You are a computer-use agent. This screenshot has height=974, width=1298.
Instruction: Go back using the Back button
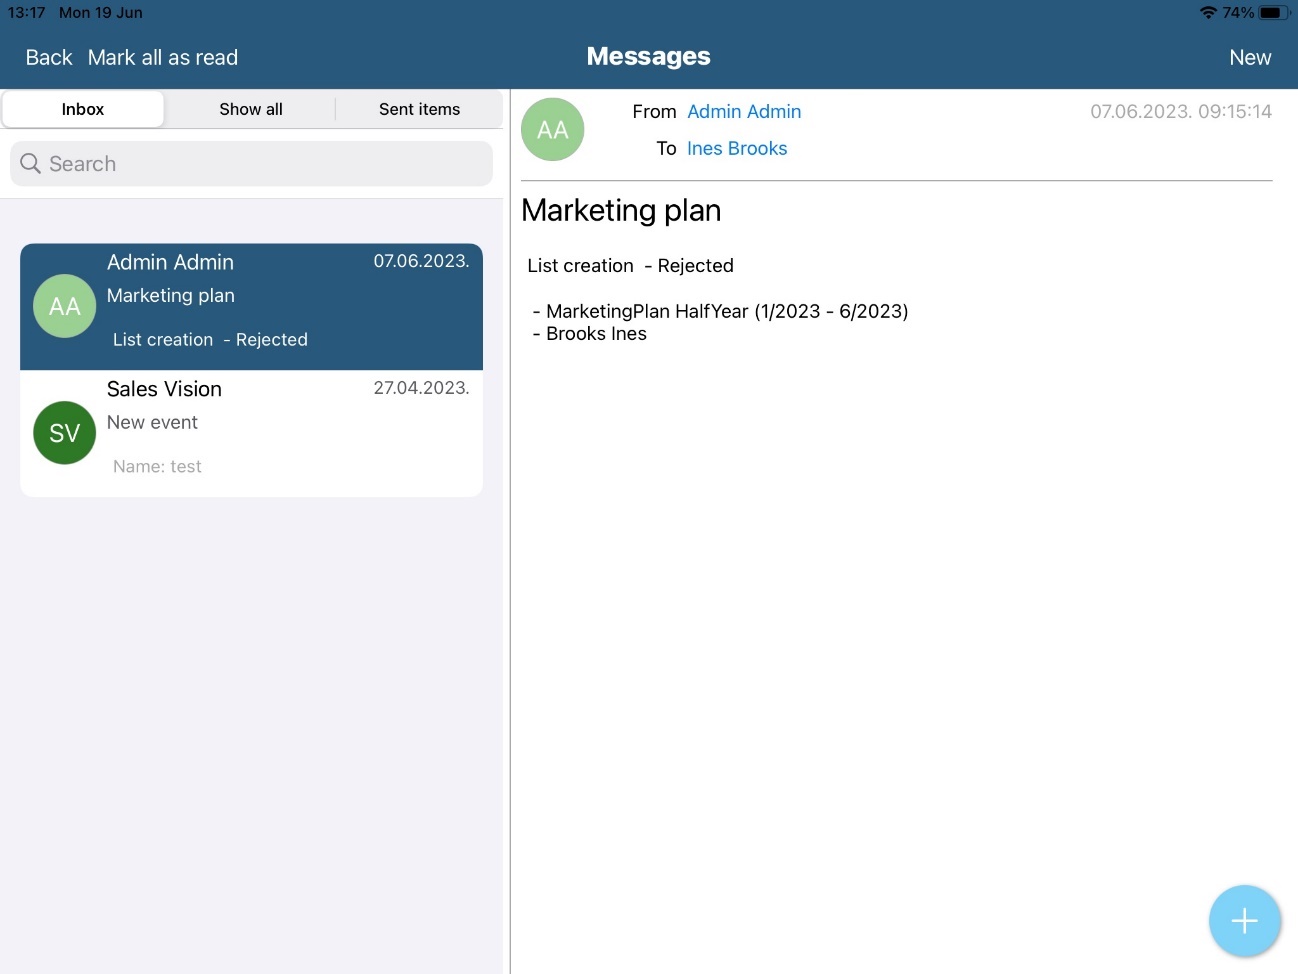coord(49,58)
